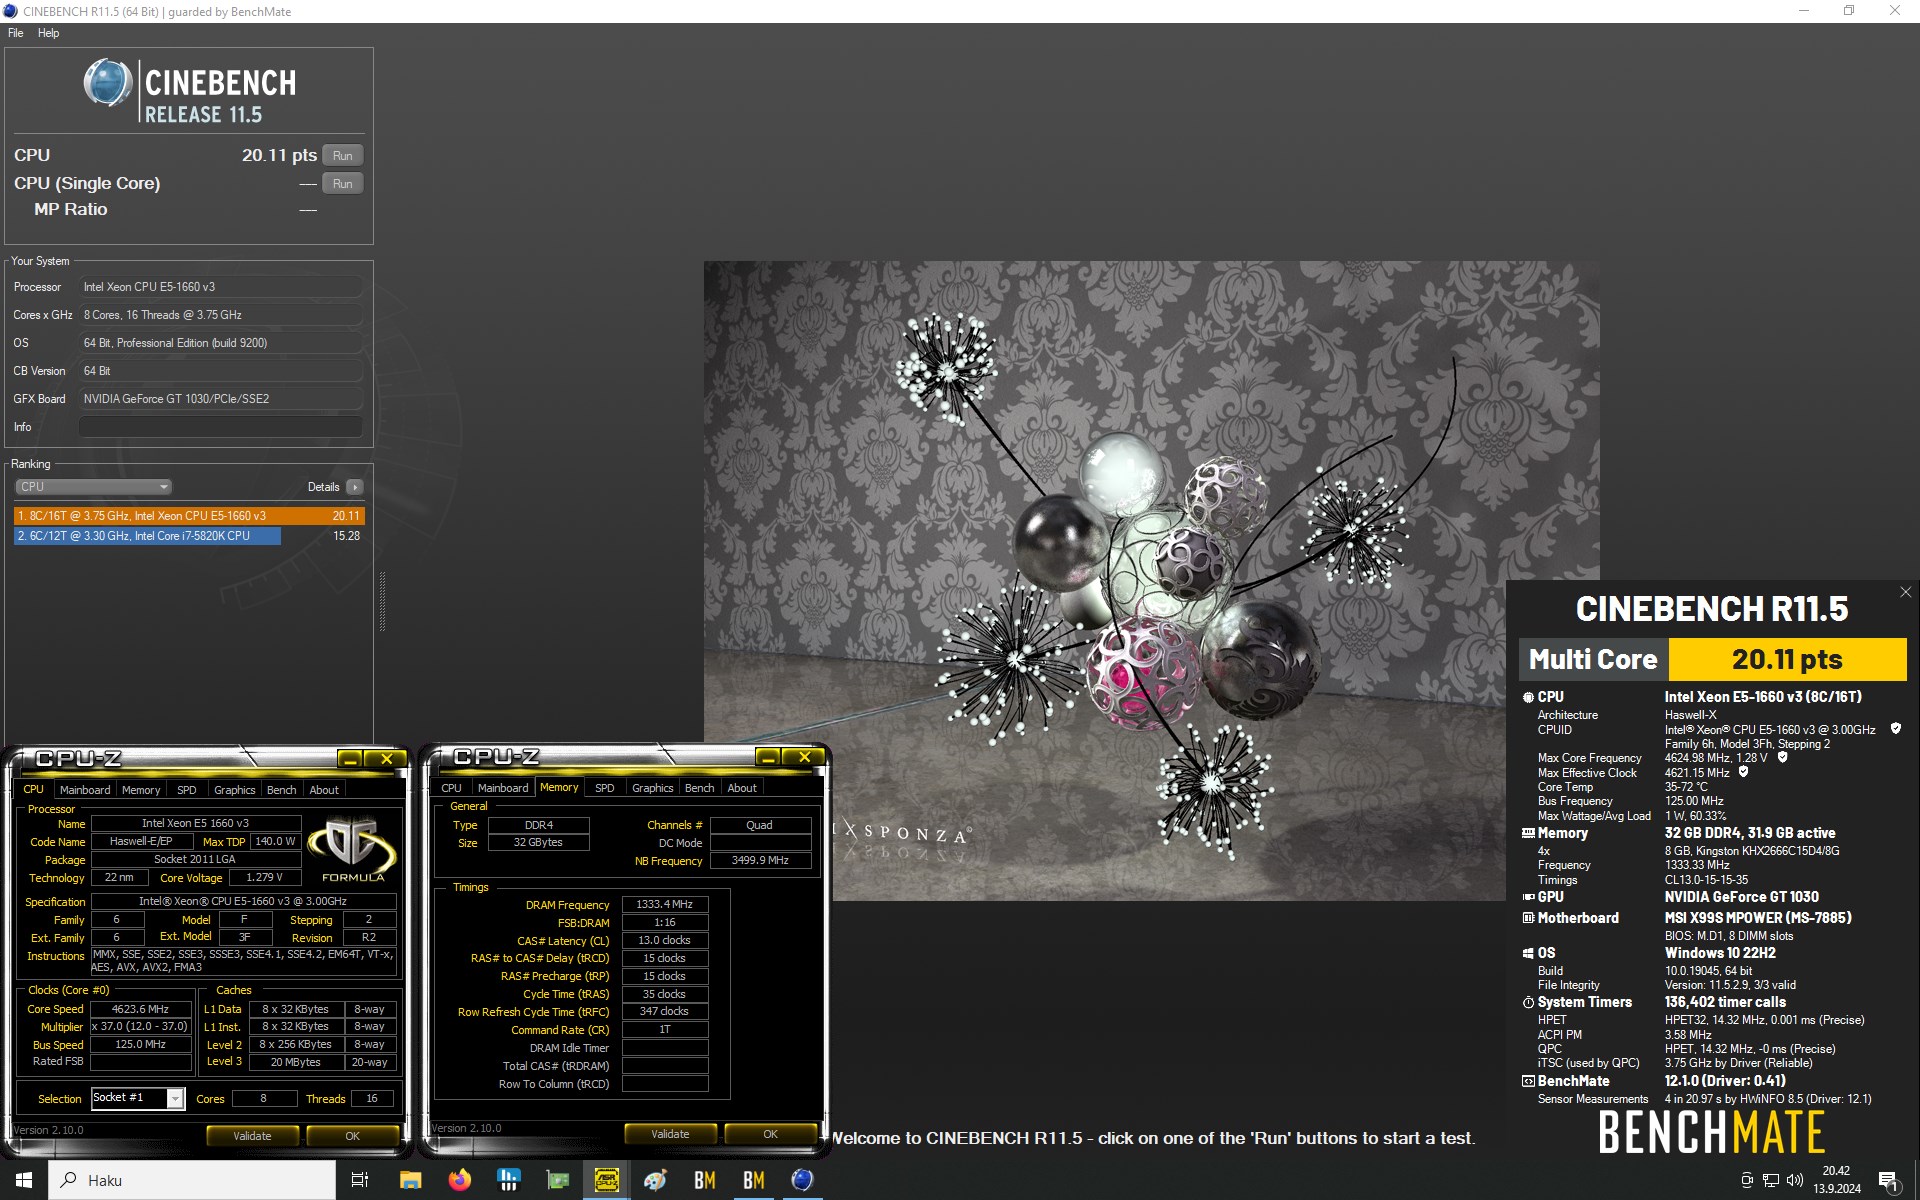Open the blue bars app in taskbar

pos(508,1180)
